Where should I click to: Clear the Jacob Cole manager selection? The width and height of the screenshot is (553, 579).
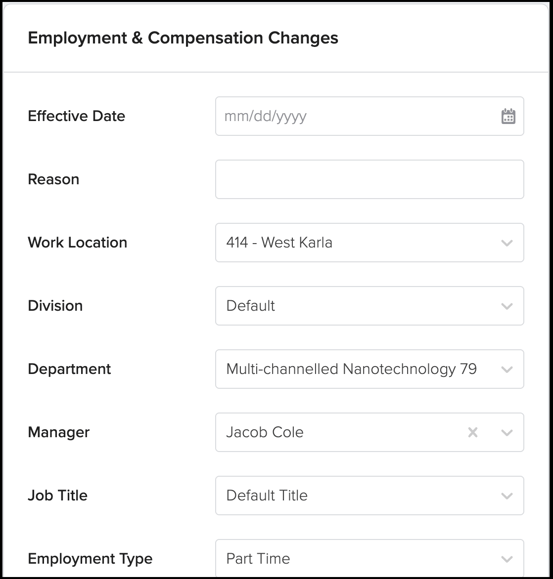(x=473, y=432)
